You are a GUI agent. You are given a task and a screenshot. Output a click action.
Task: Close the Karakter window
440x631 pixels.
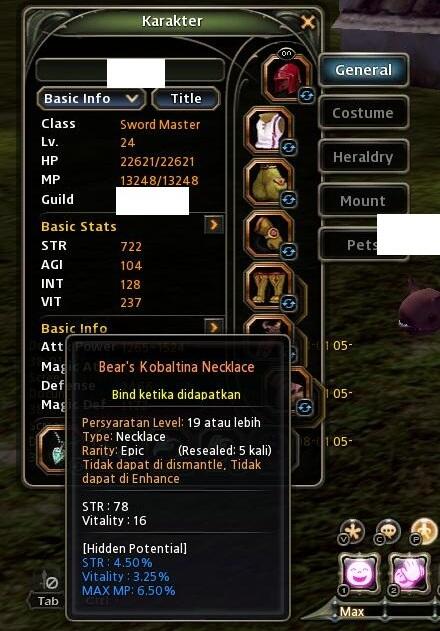coord(308,22)
